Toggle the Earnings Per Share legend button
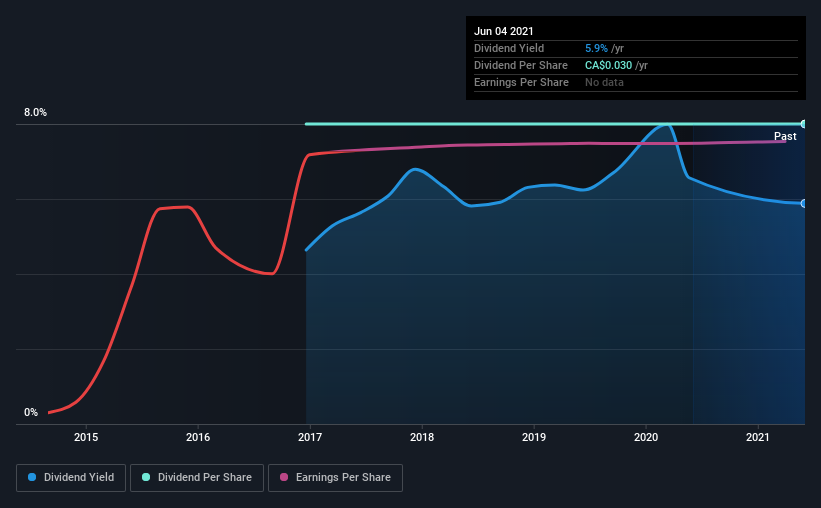Screen dimensions: 821x508 click(335, 478)
